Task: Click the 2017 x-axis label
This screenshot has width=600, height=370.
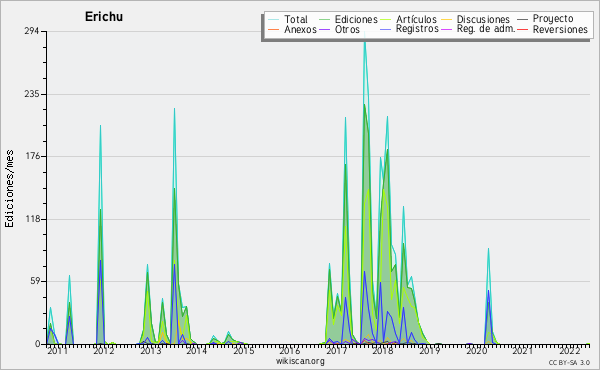Action: tap(336, 350)
